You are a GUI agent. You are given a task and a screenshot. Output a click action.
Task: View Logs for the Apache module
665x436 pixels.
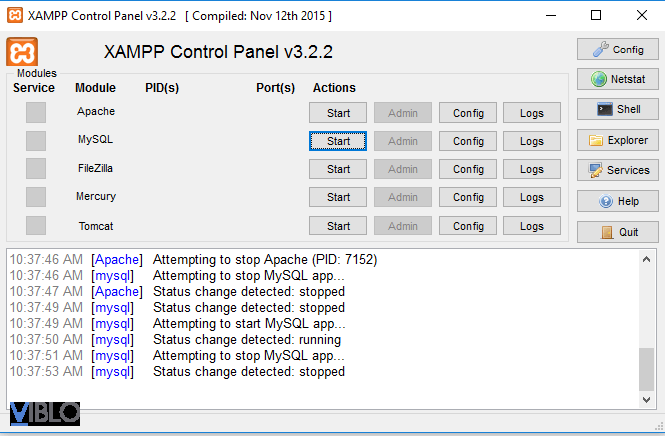(532, 113)
